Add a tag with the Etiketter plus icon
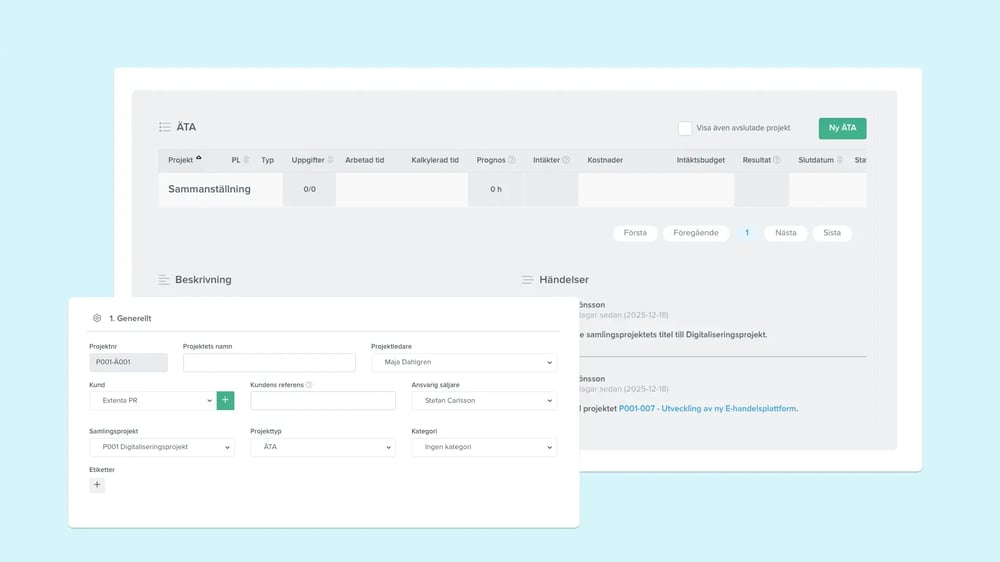The width and height of the screenshot is (1000, 562). click(x=97, y=485)
